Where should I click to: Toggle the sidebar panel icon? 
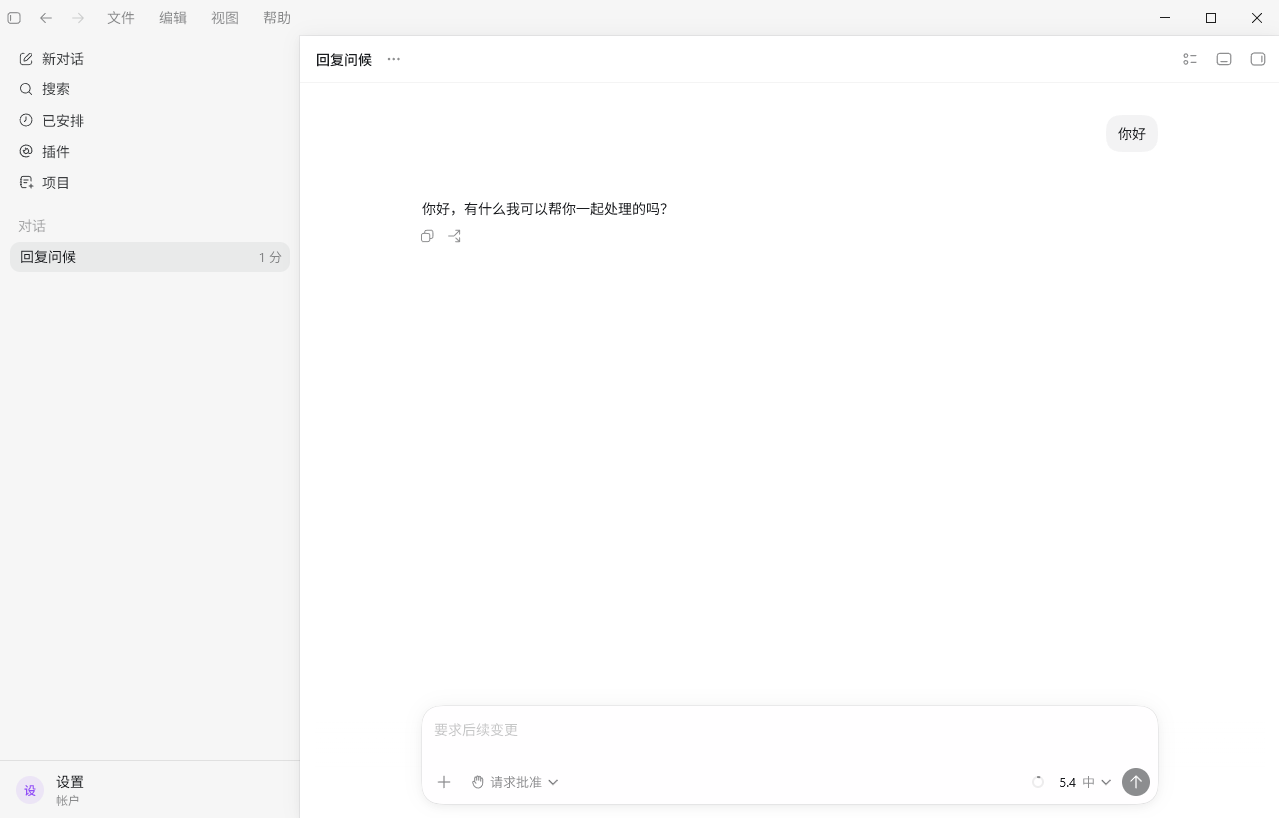[14, 18]
